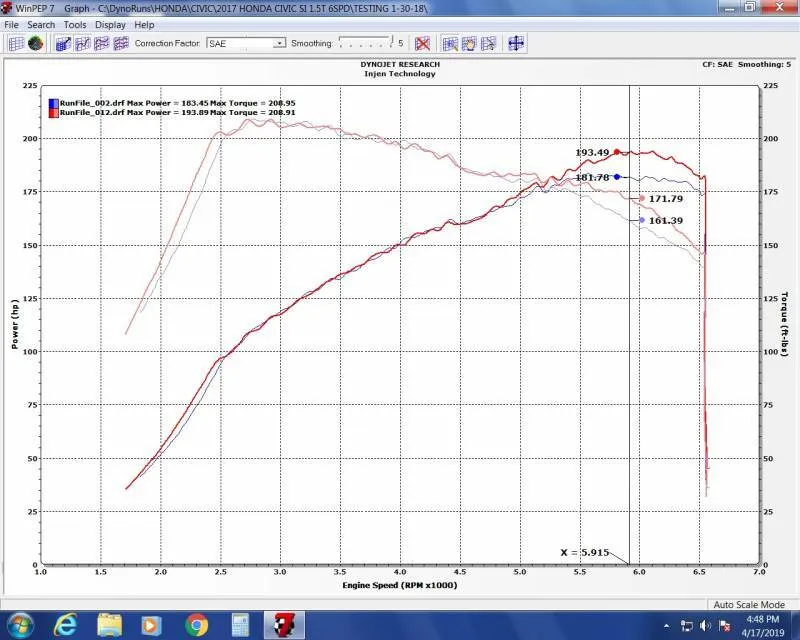Viewport: 800px width, 640px height.
Task: Open the Search menu
Action: 41,24
